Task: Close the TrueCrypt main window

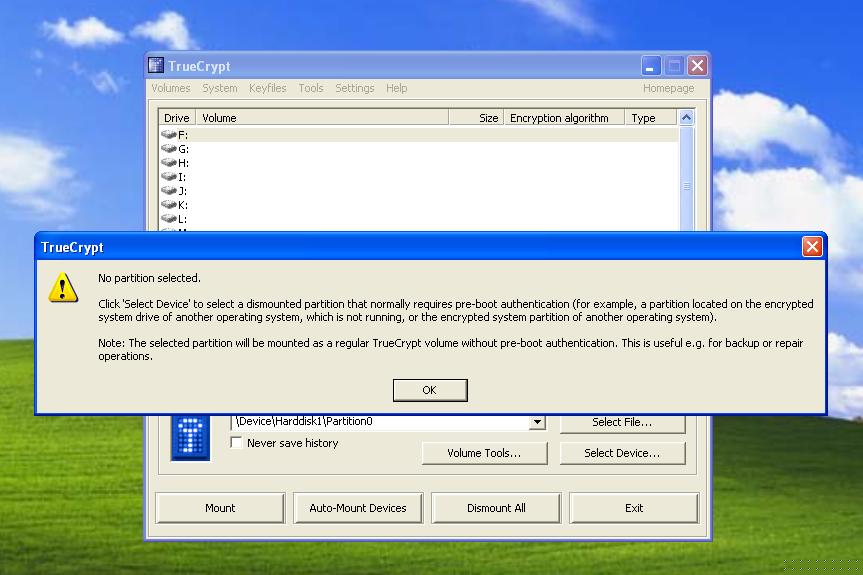Action: pyautogui.click(x=697, y=66)
